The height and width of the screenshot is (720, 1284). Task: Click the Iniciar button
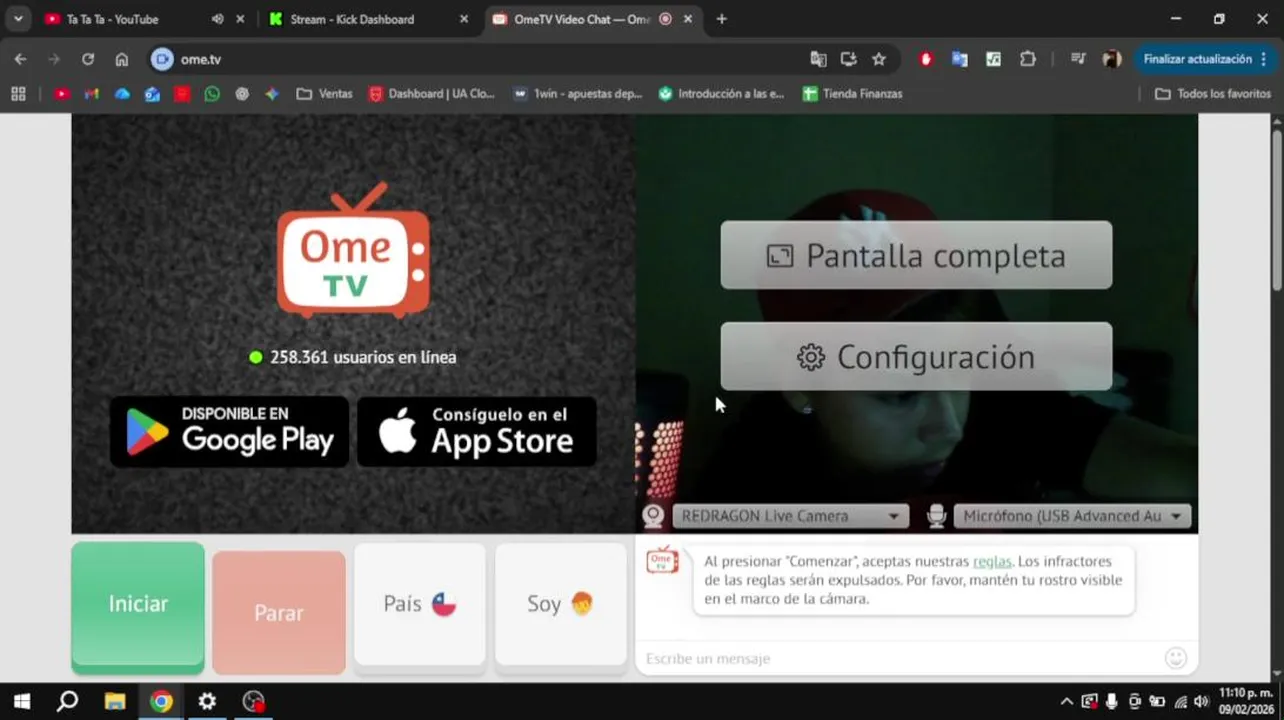tap(138, 604)
